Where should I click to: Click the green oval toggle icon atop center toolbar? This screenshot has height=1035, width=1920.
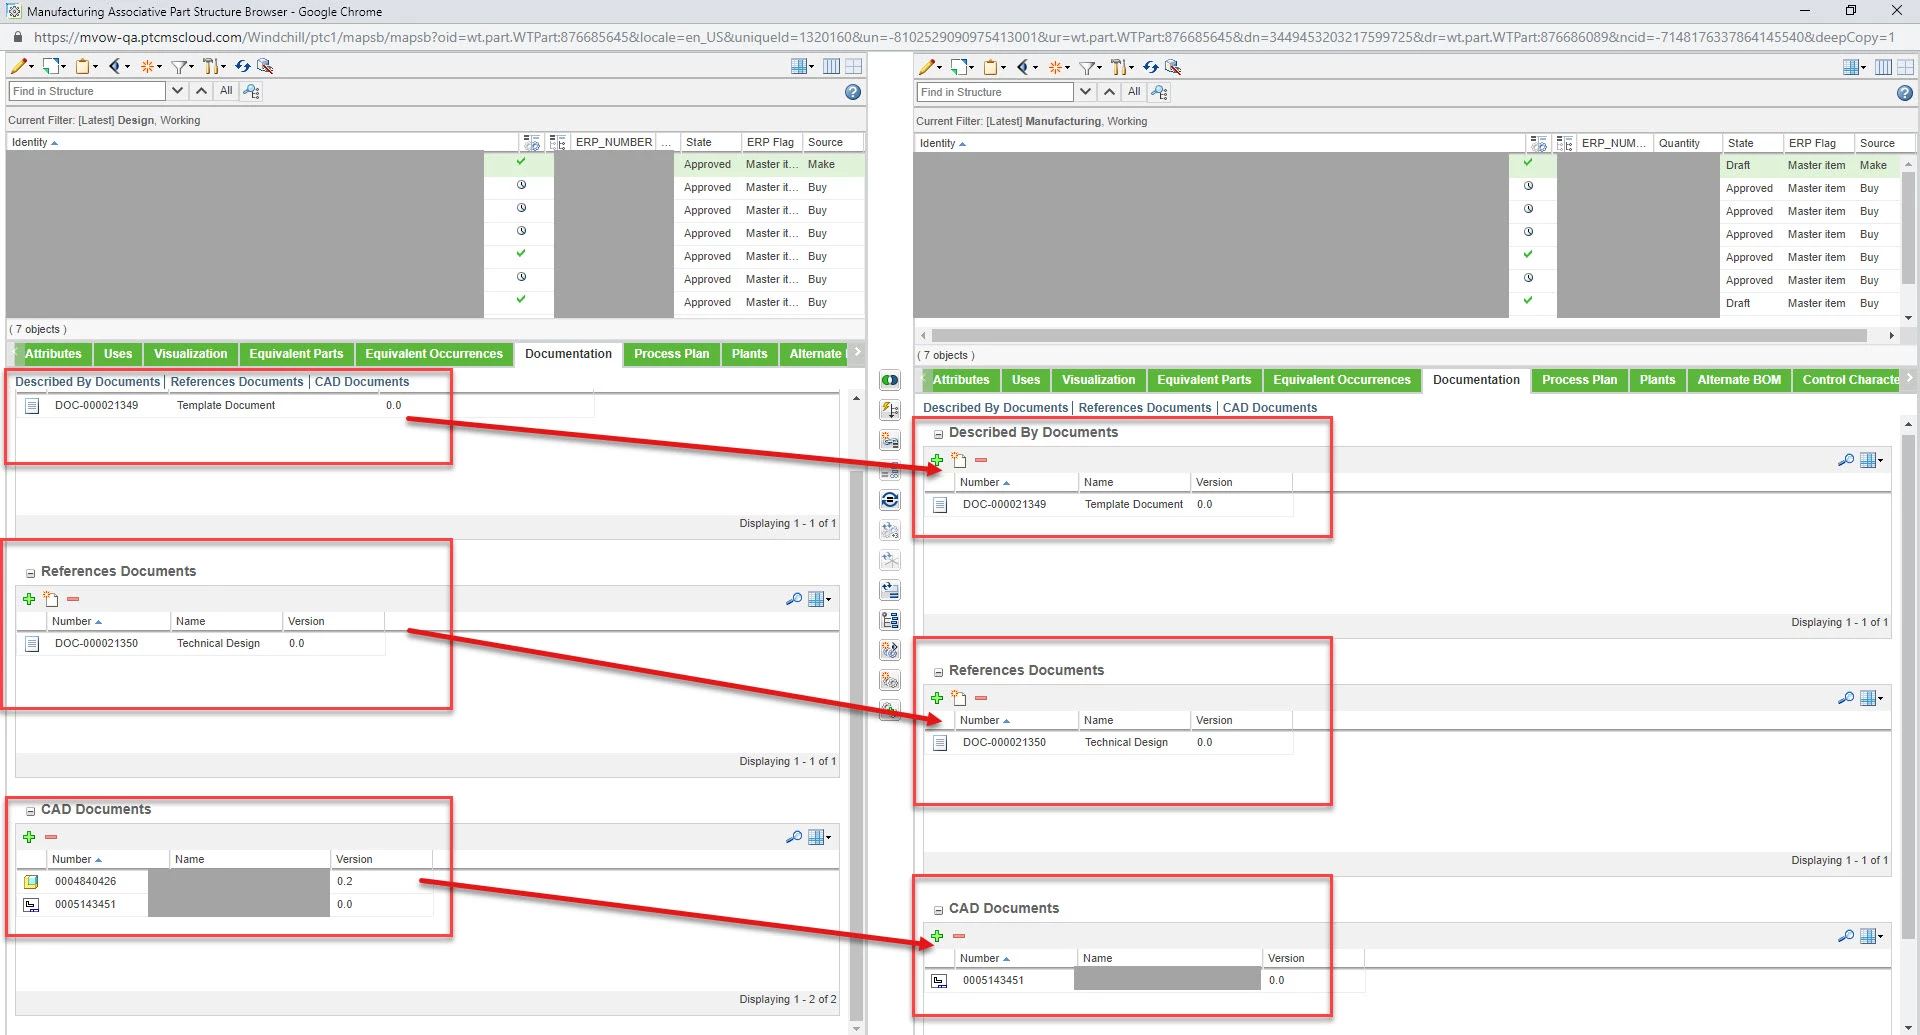[x=890, y=380]
